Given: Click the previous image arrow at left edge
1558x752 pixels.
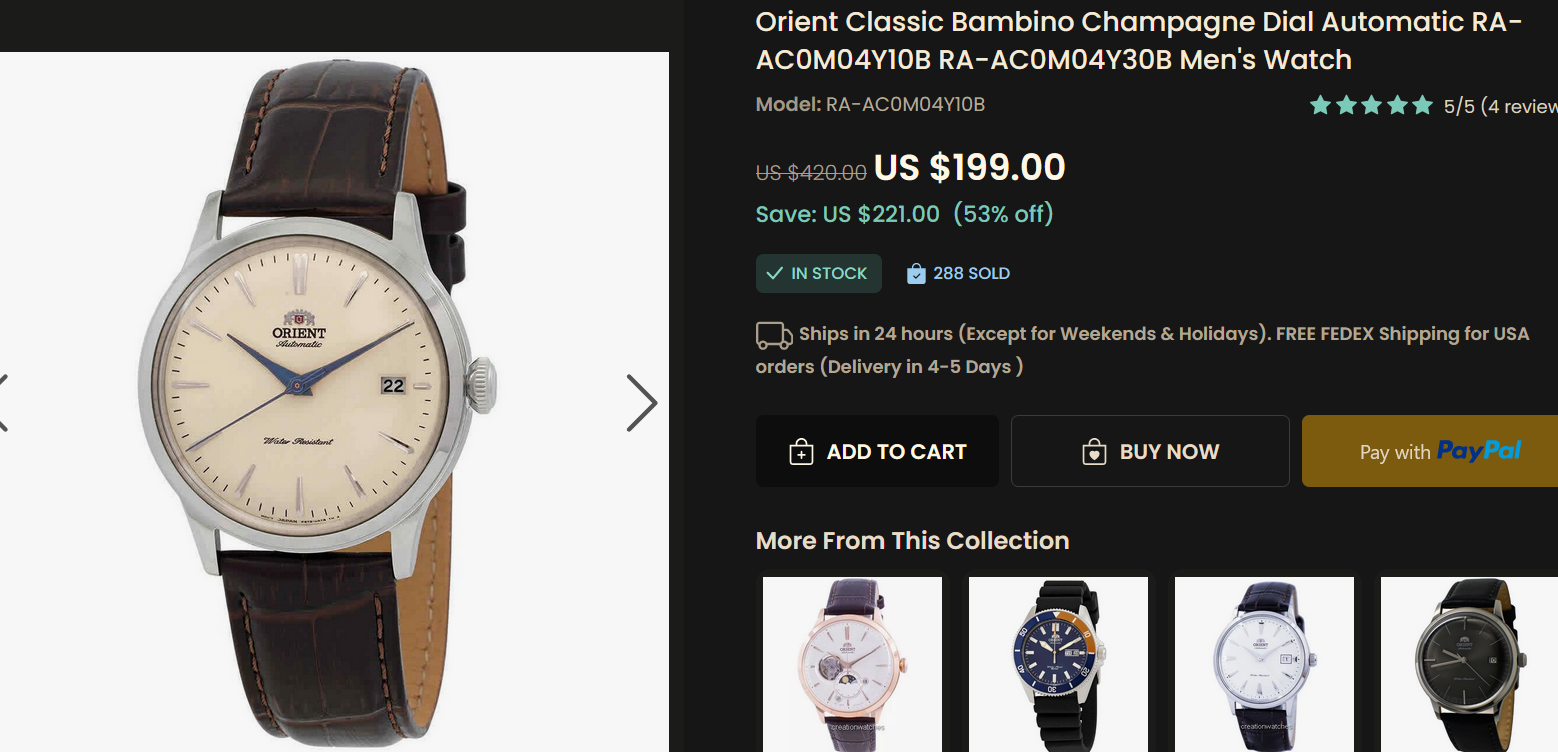Looking at the screenshot, I should 3,403.
